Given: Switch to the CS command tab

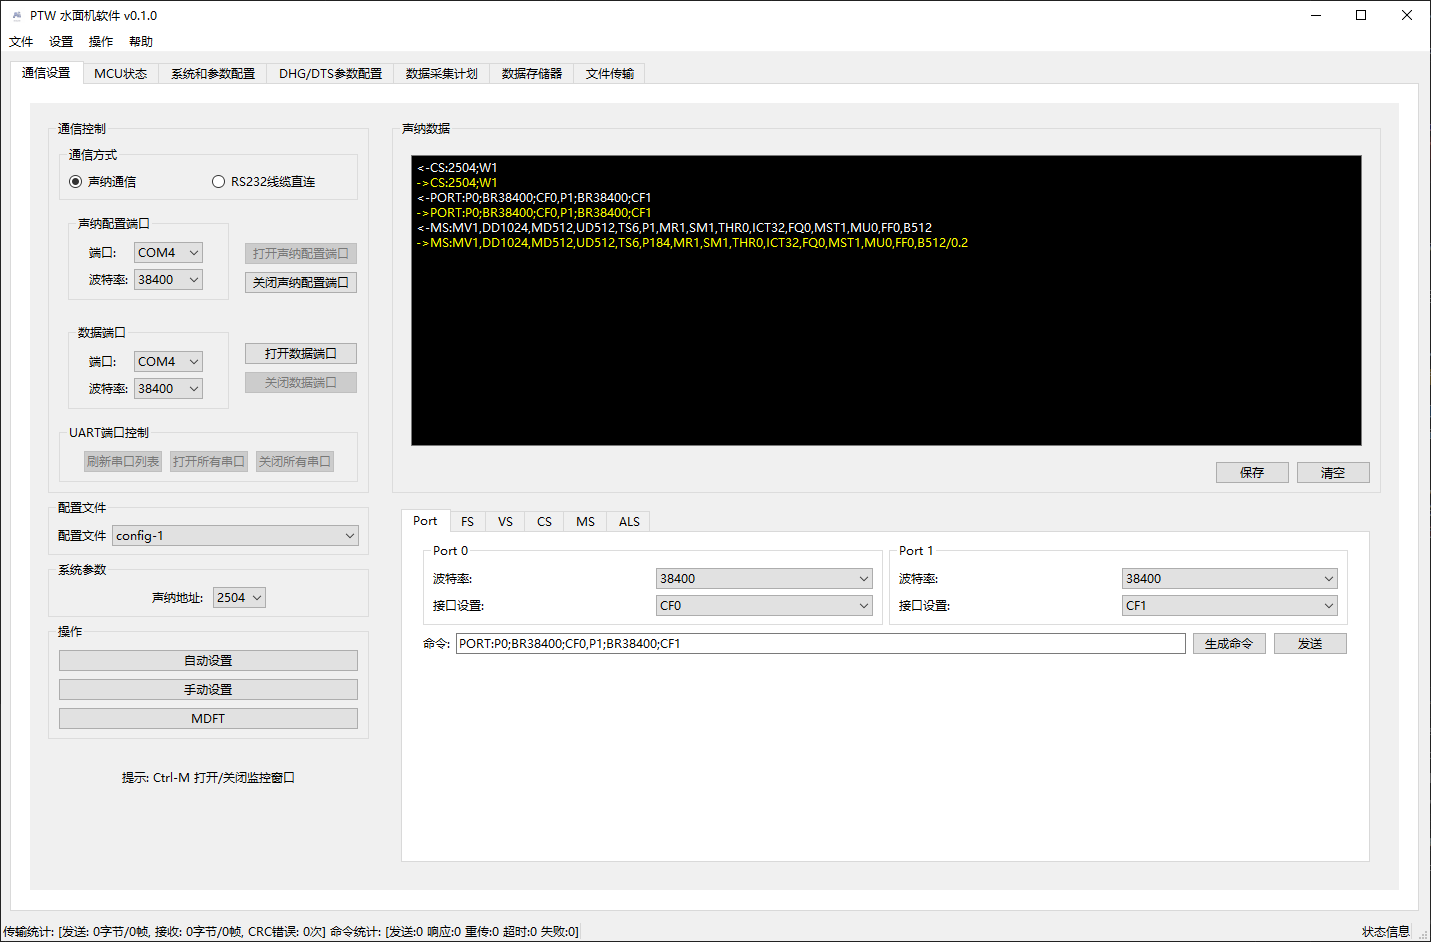Looking at the screenshot, I should (544, 522).
